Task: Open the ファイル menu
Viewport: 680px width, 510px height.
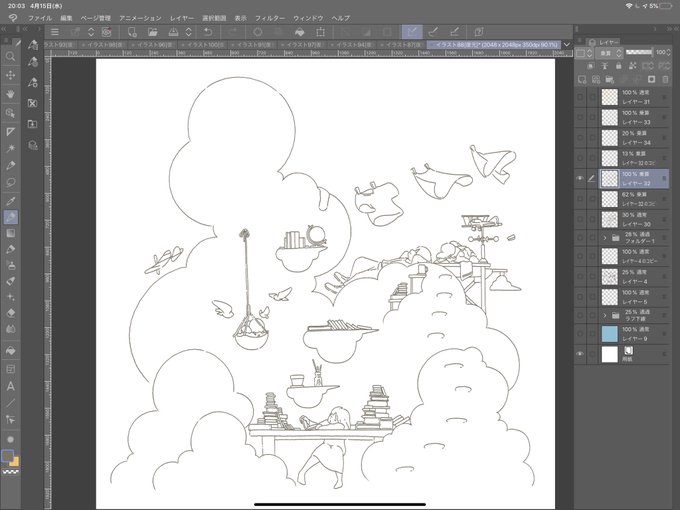Action: (x=40, y=18)
